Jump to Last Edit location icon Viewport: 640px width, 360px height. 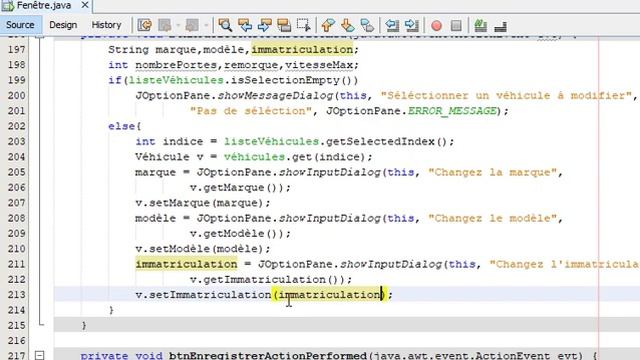pyautogui.click(x=144, y=25)
